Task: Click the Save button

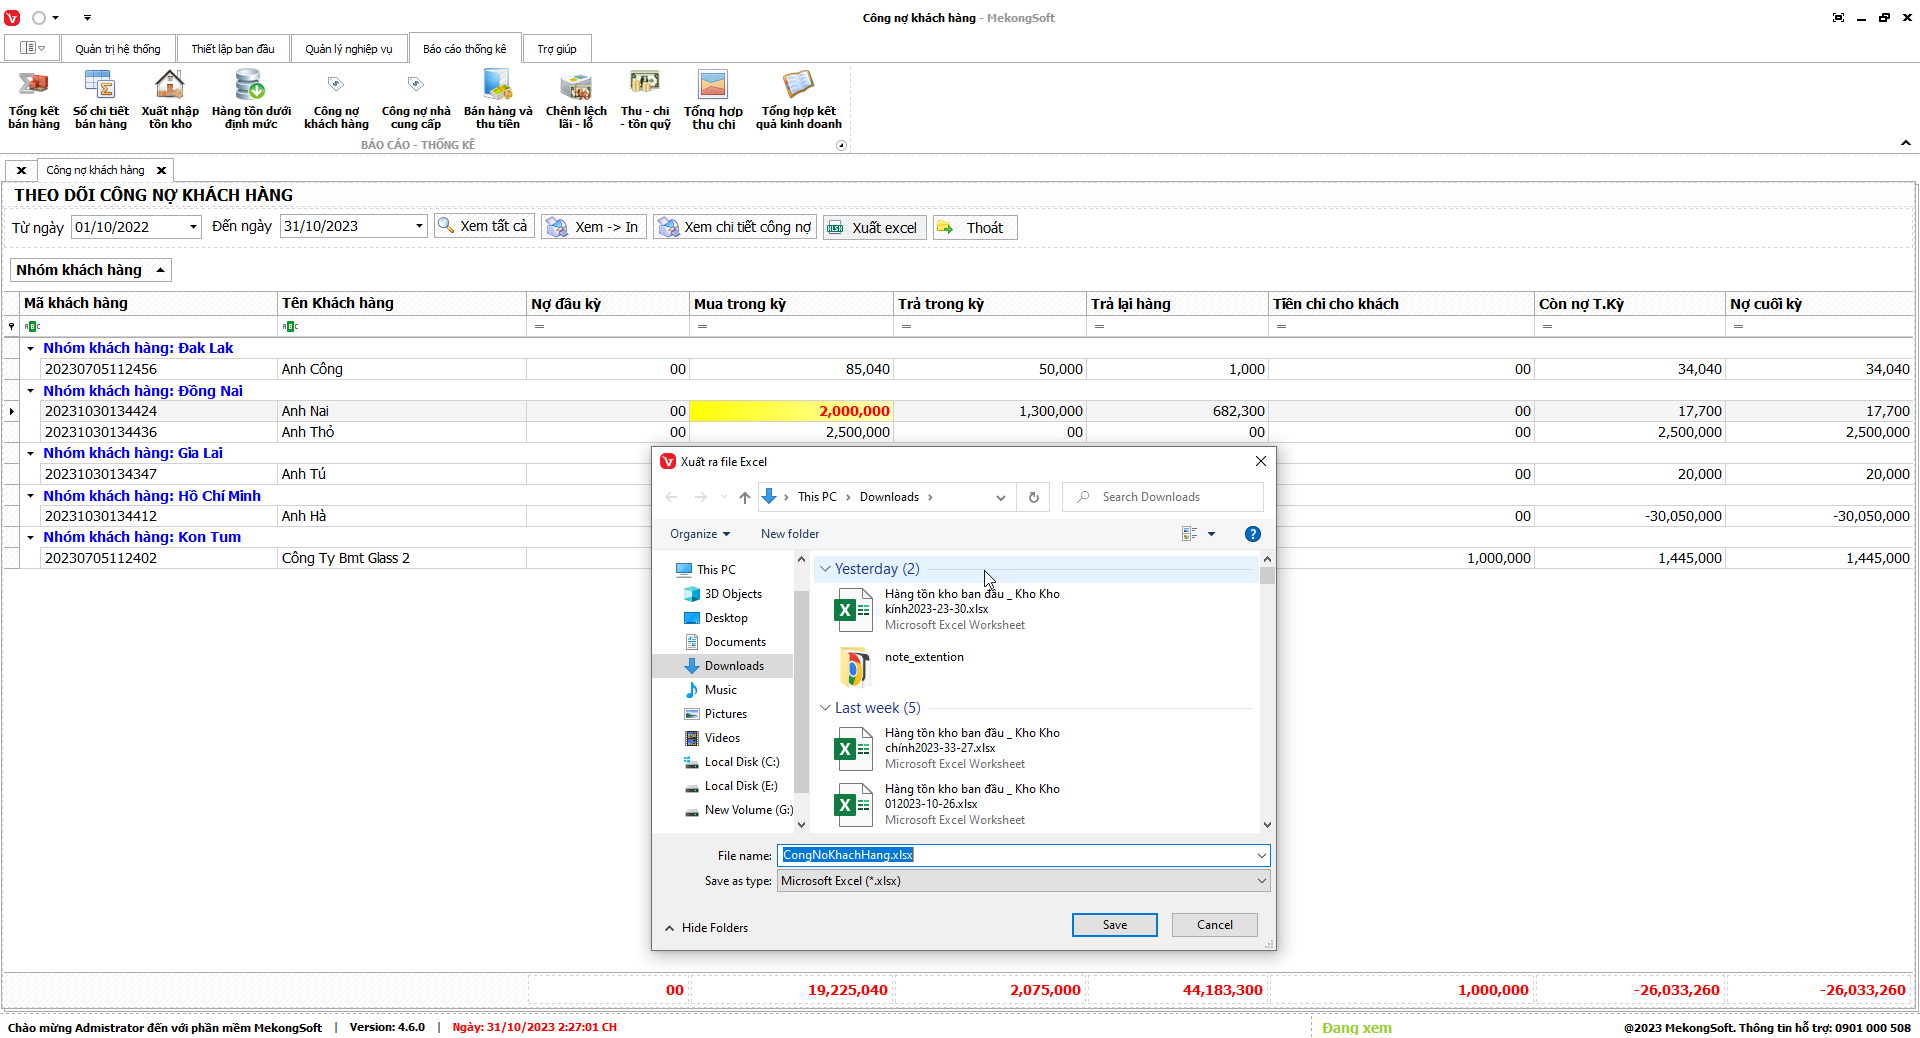Action: 1114,925
